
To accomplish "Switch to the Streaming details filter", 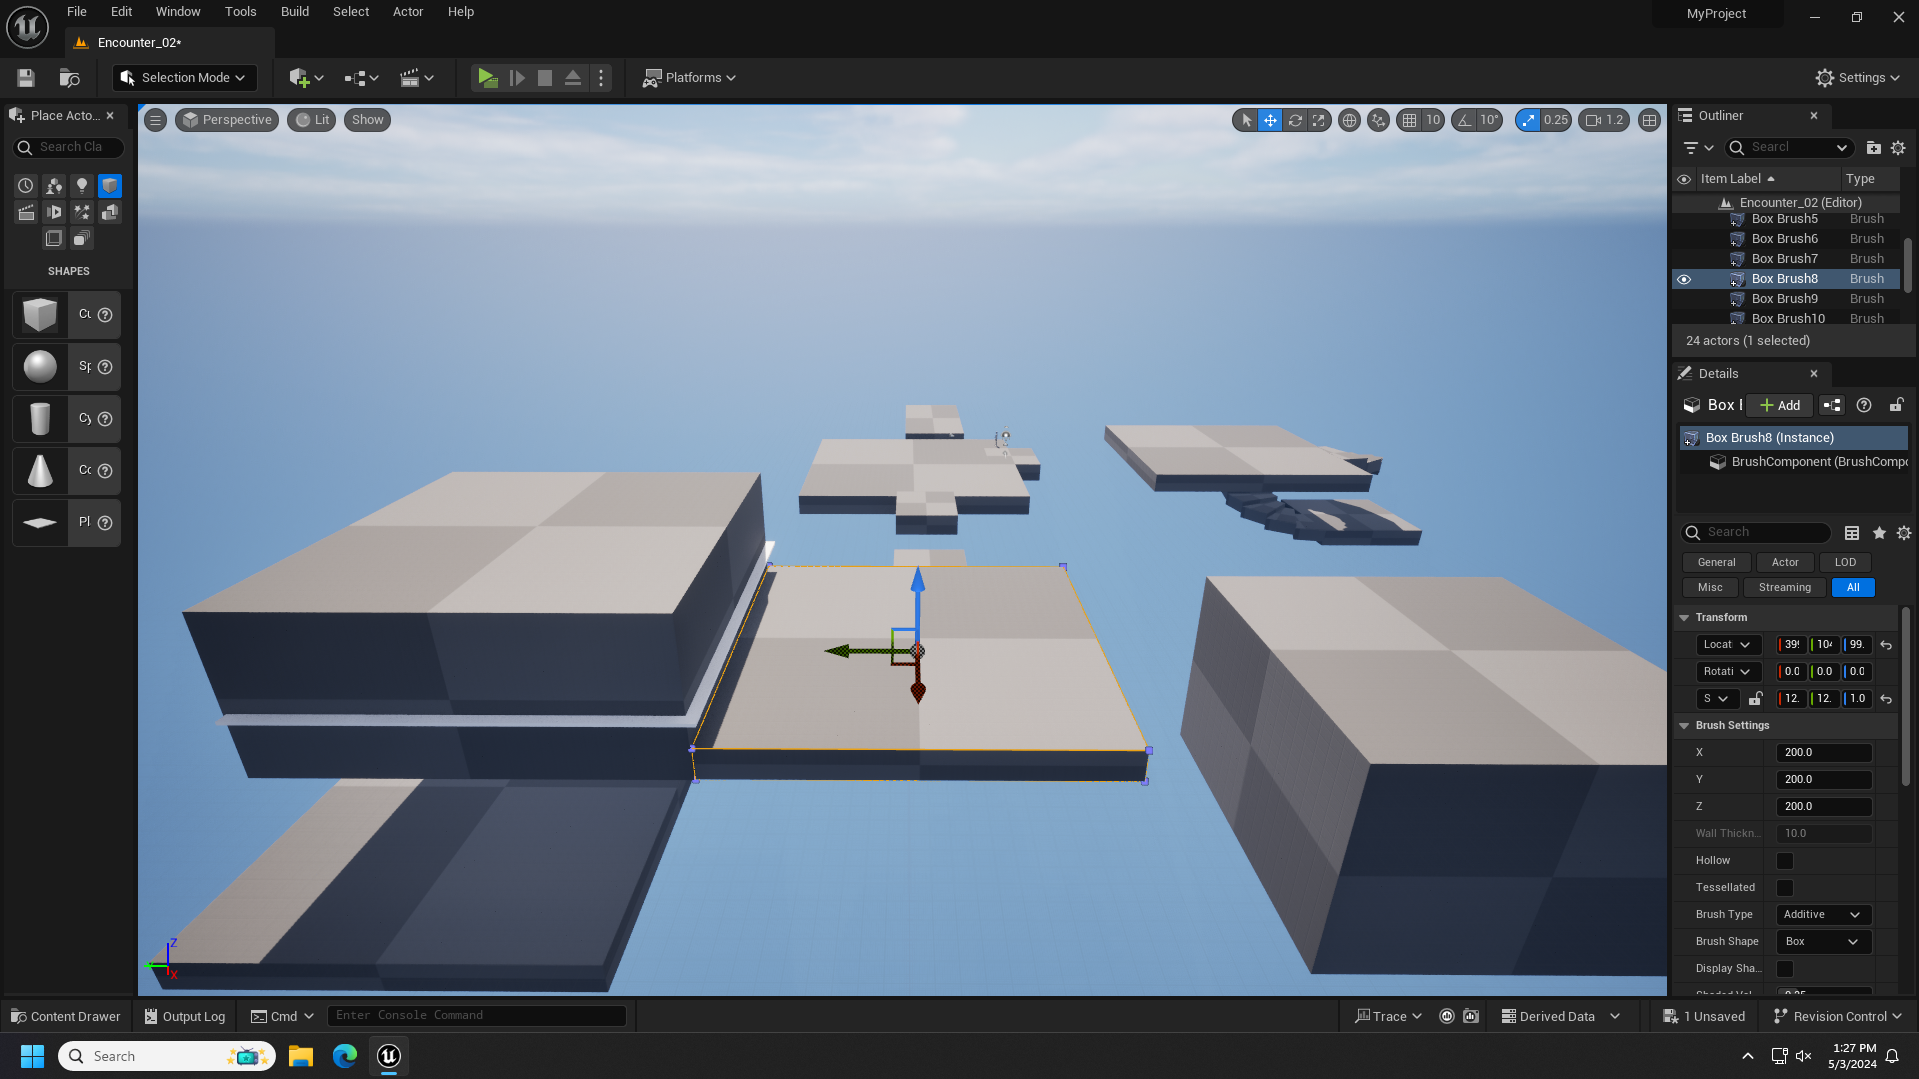I will coord(1785,588).
